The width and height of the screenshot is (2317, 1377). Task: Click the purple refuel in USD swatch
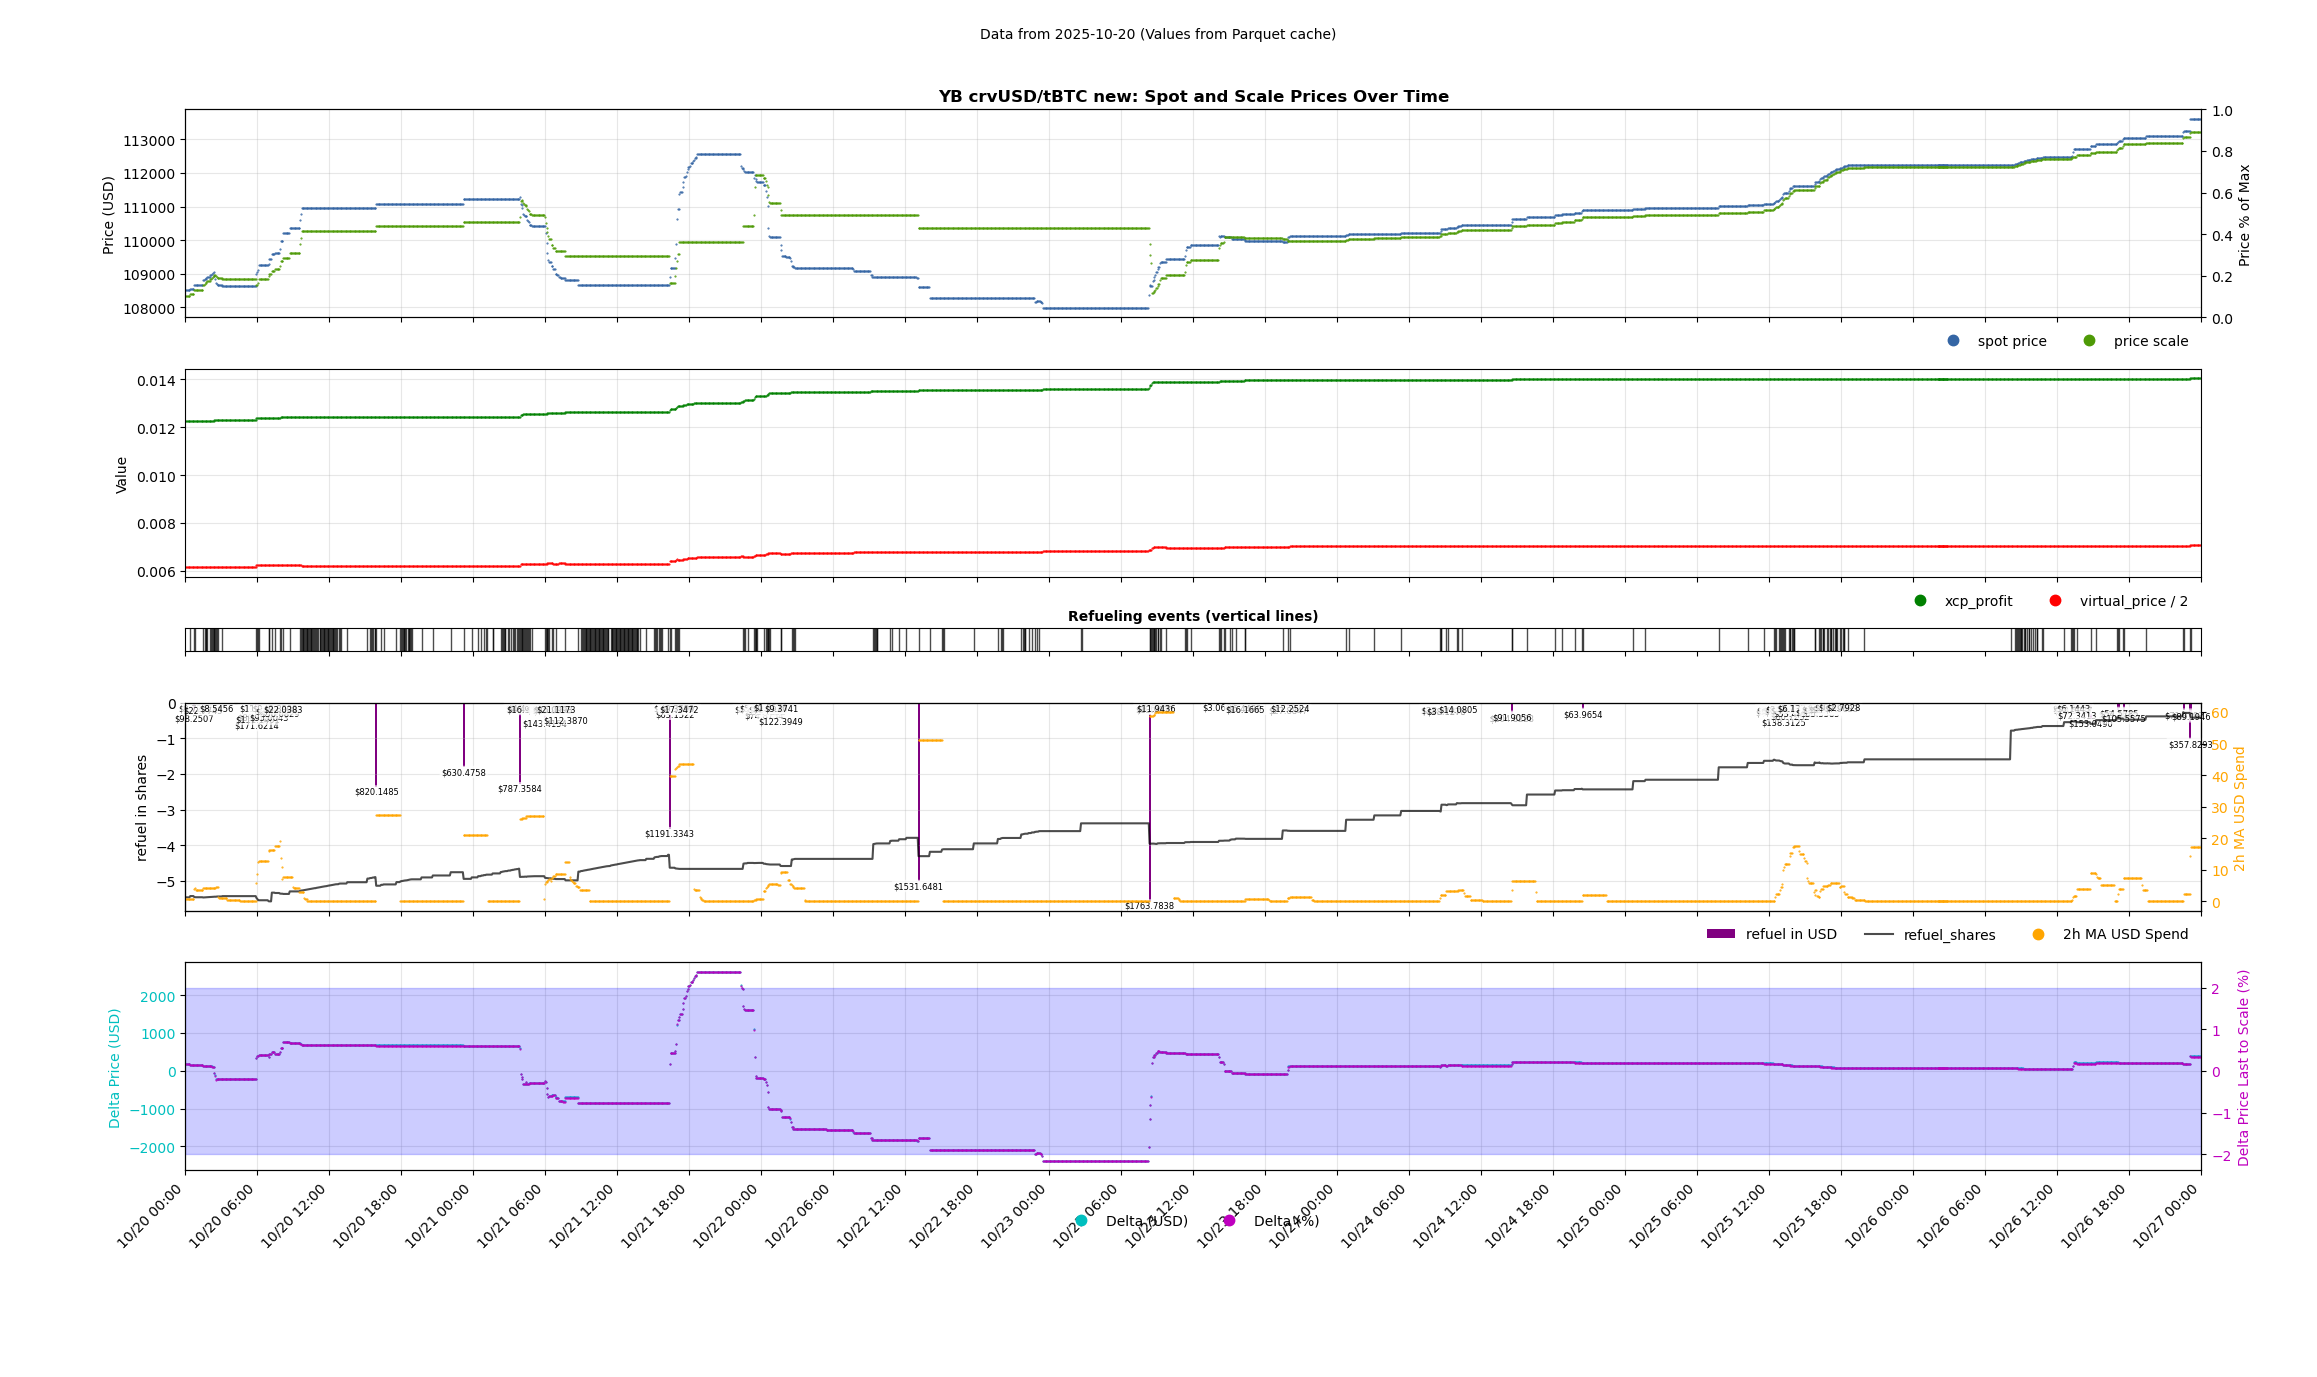point(1720,935)
